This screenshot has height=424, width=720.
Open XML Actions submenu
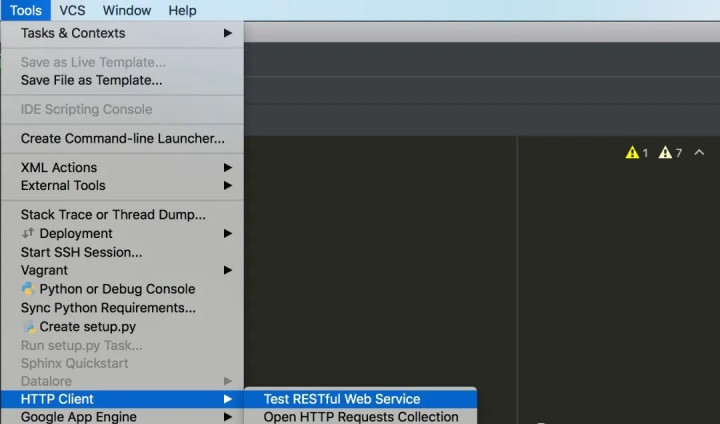tap(122, 167)
